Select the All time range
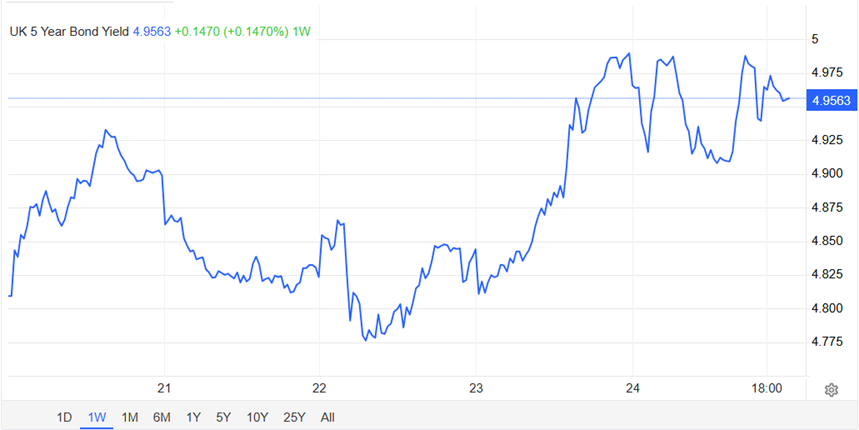The image size is (859, 430). pos(328,417)
